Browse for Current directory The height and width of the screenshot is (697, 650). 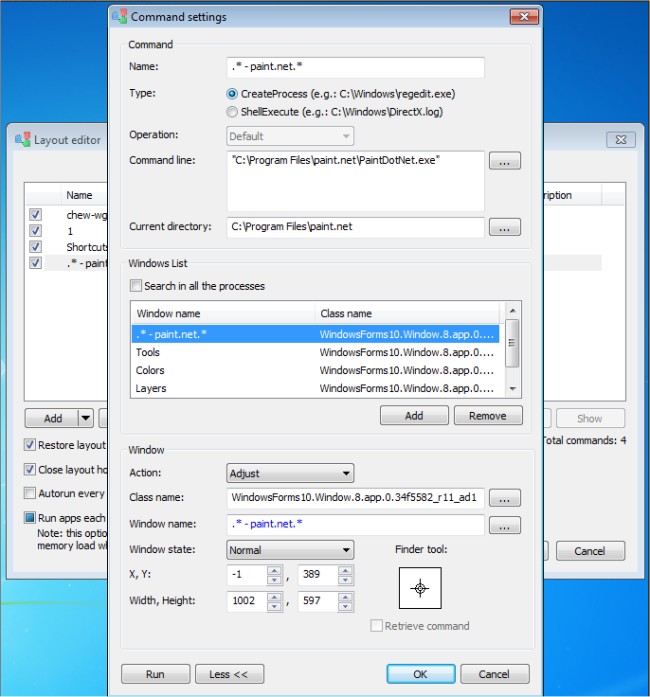coord(505,227)
